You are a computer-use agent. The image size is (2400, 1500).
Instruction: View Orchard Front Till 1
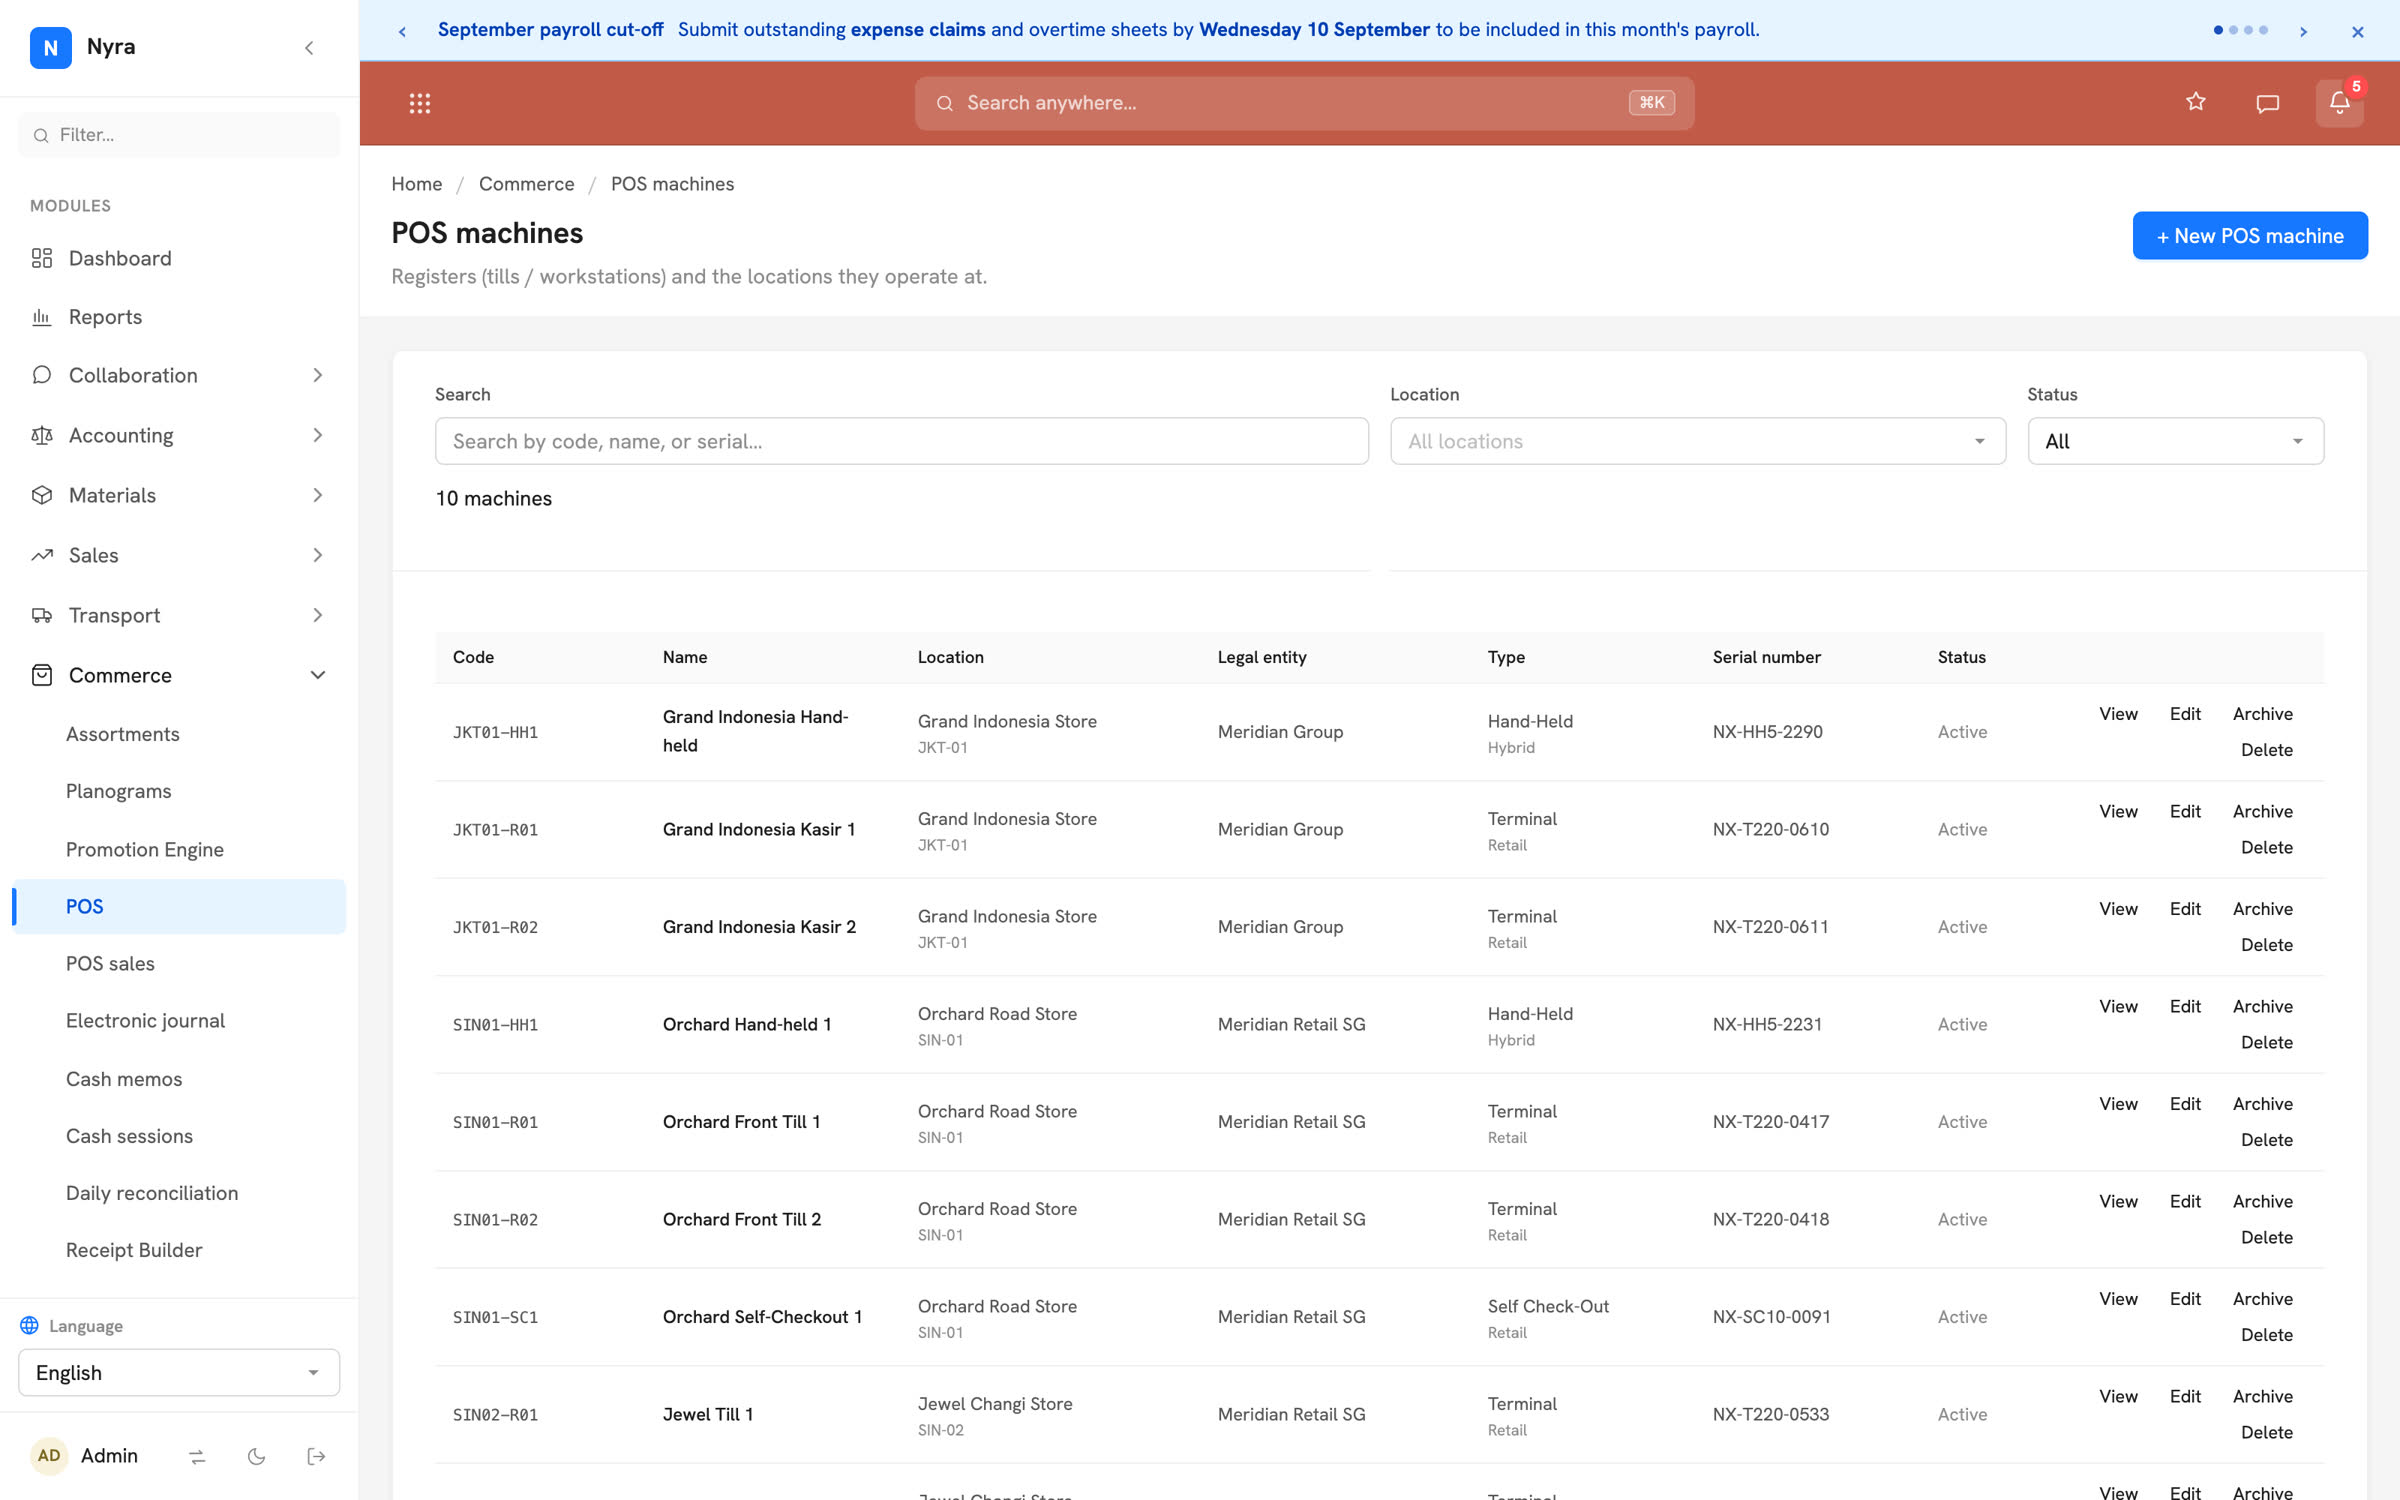point(2118,1104)
